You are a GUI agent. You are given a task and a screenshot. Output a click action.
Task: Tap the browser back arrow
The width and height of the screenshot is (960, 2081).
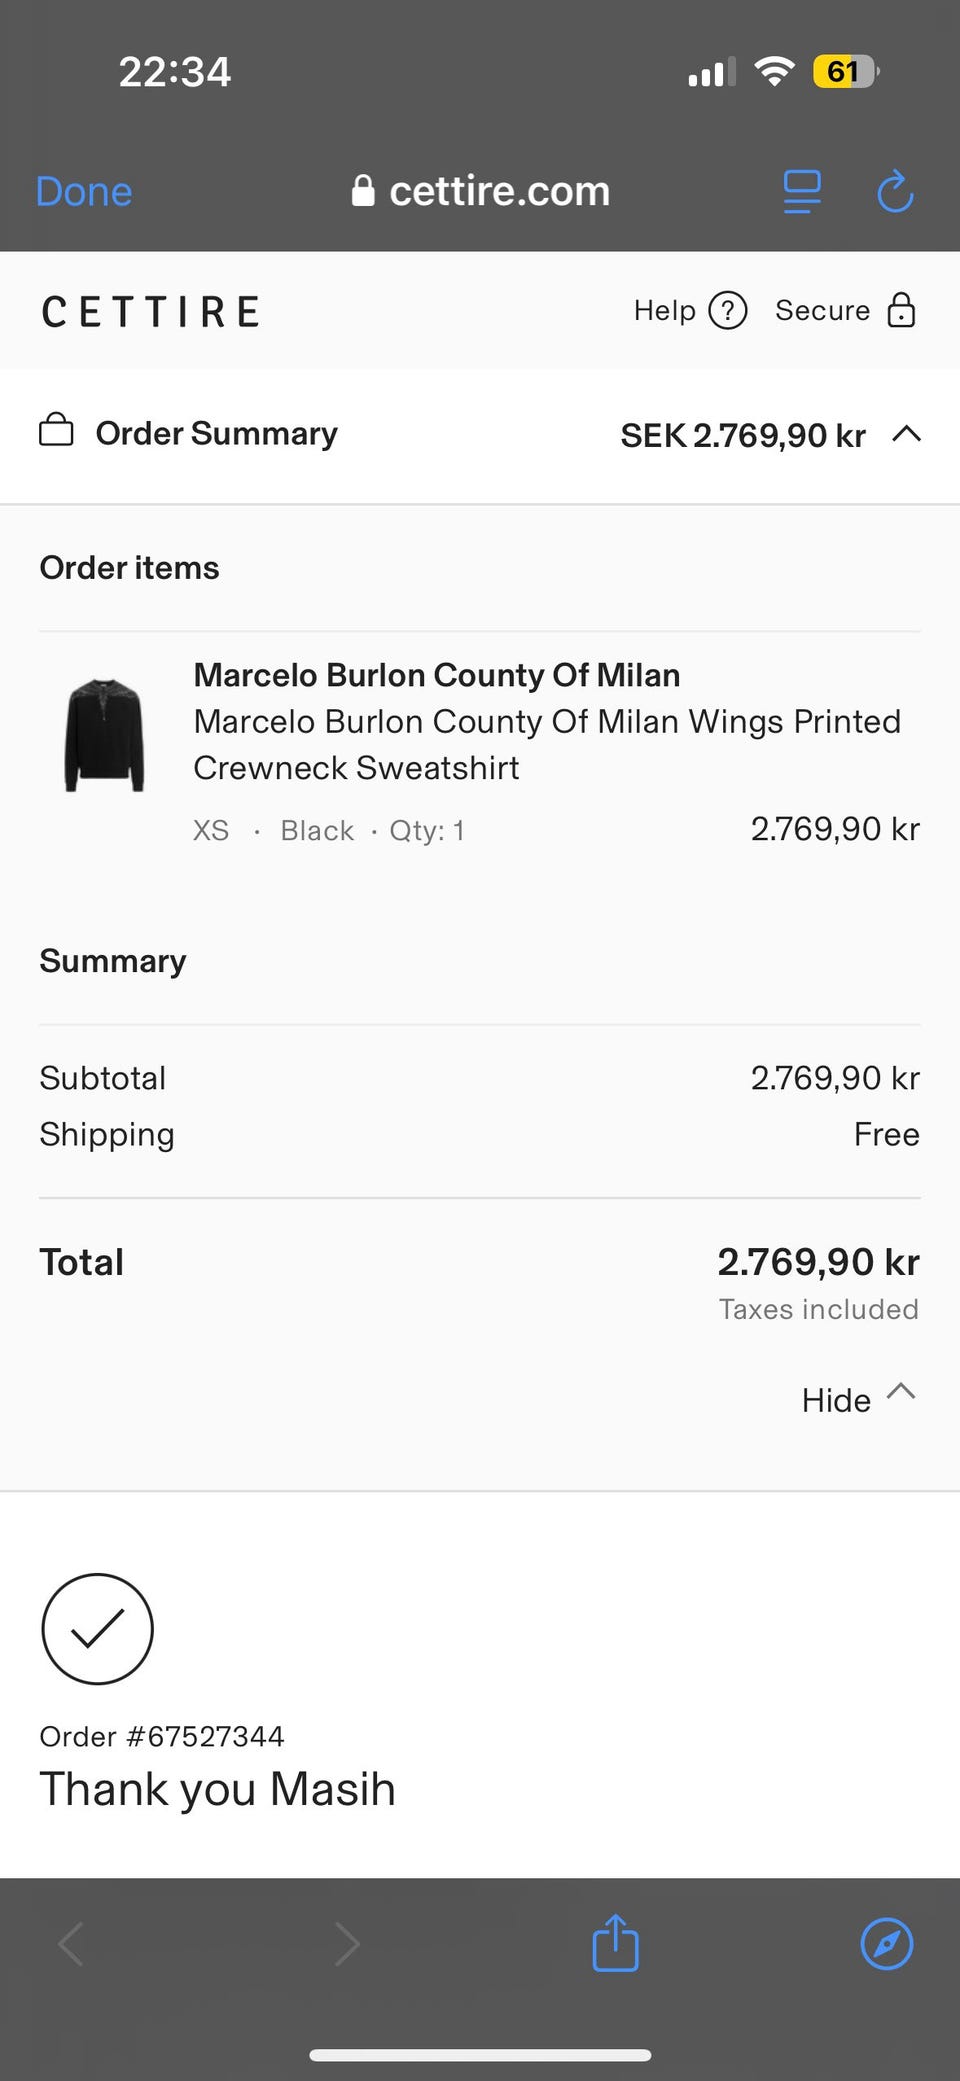[x=71, y=1944]
